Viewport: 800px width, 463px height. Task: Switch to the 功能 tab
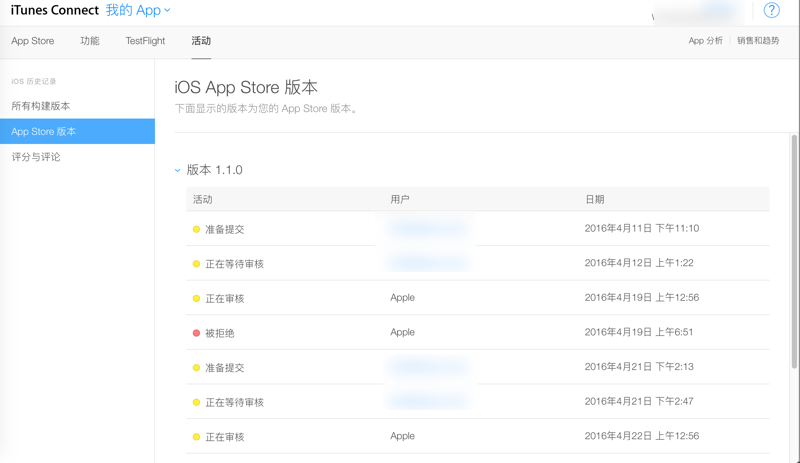click(x=90, y=41)
